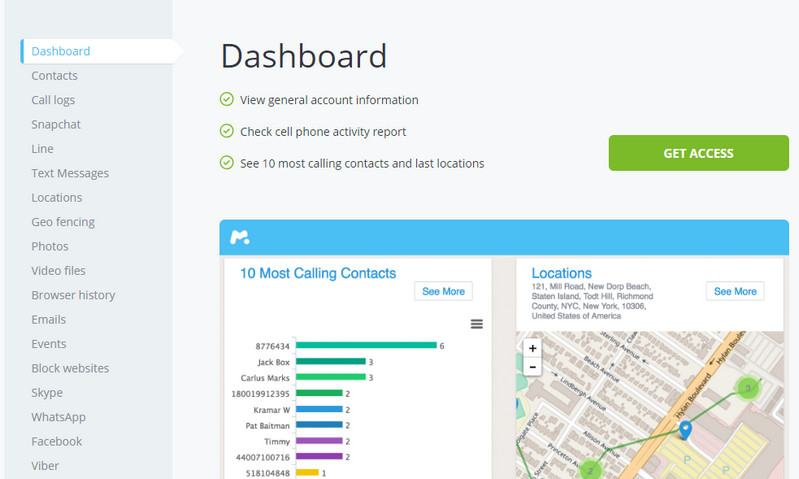Click the Pat Baitman bar
Screen dimensions: 799x479
click(x=319, y=424)
